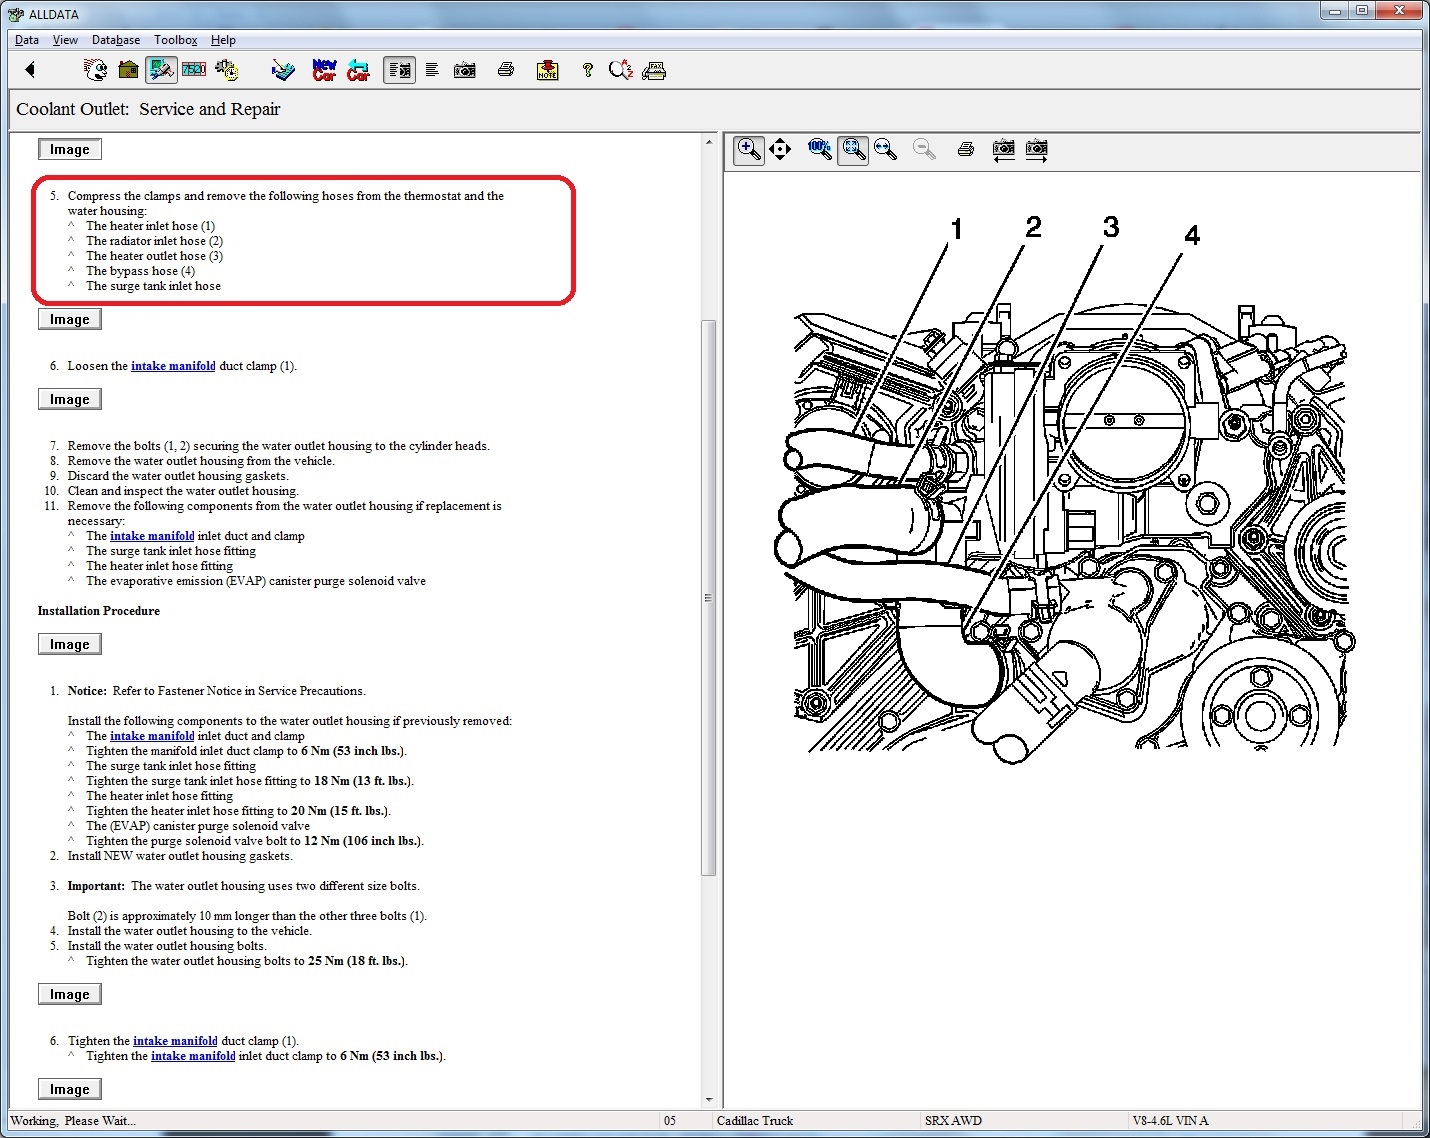Viewport: 1430px width, 1138px height.
Task: Open the gears and clock icon
Action: [x=227, y=70]
